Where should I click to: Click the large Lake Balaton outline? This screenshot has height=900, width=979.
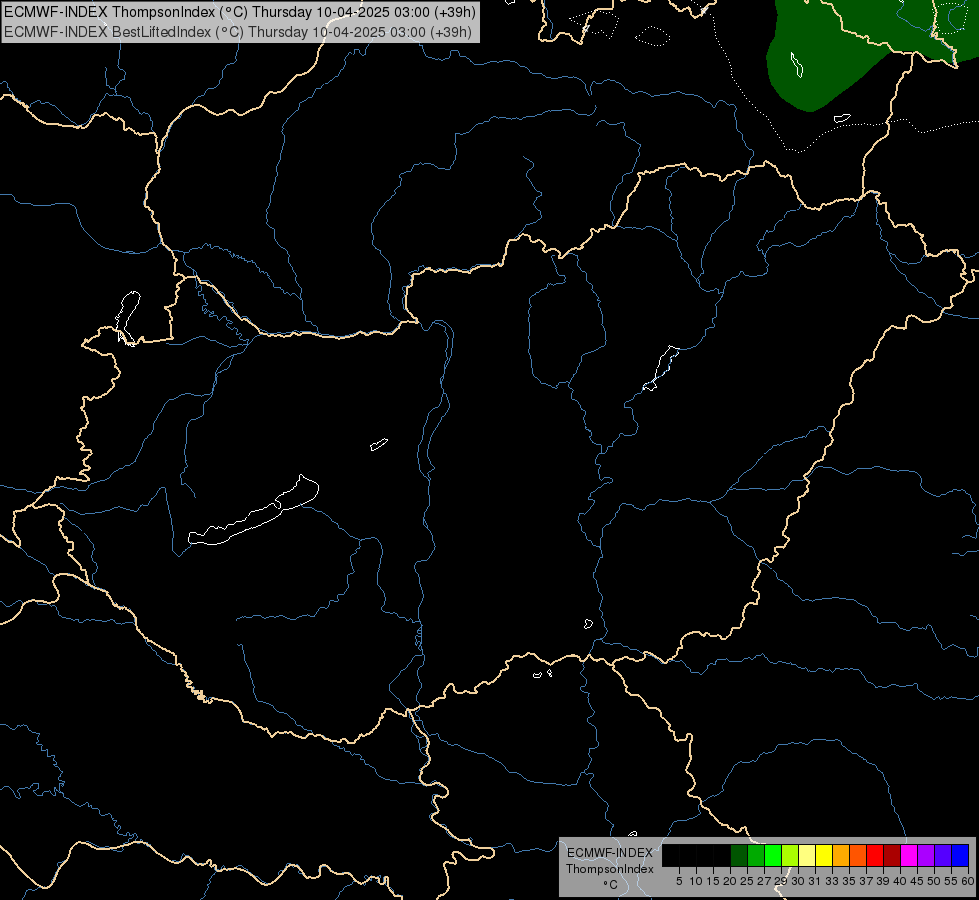pyautogui.click(x=253, y=510)
